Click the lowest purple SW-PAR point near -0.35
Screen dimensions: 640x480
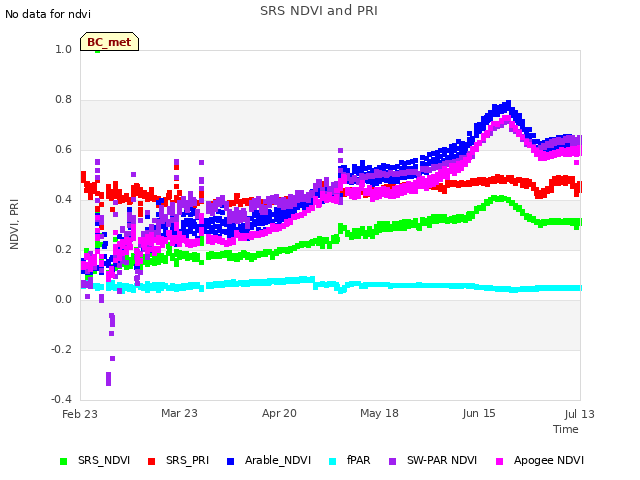[108, 382]
